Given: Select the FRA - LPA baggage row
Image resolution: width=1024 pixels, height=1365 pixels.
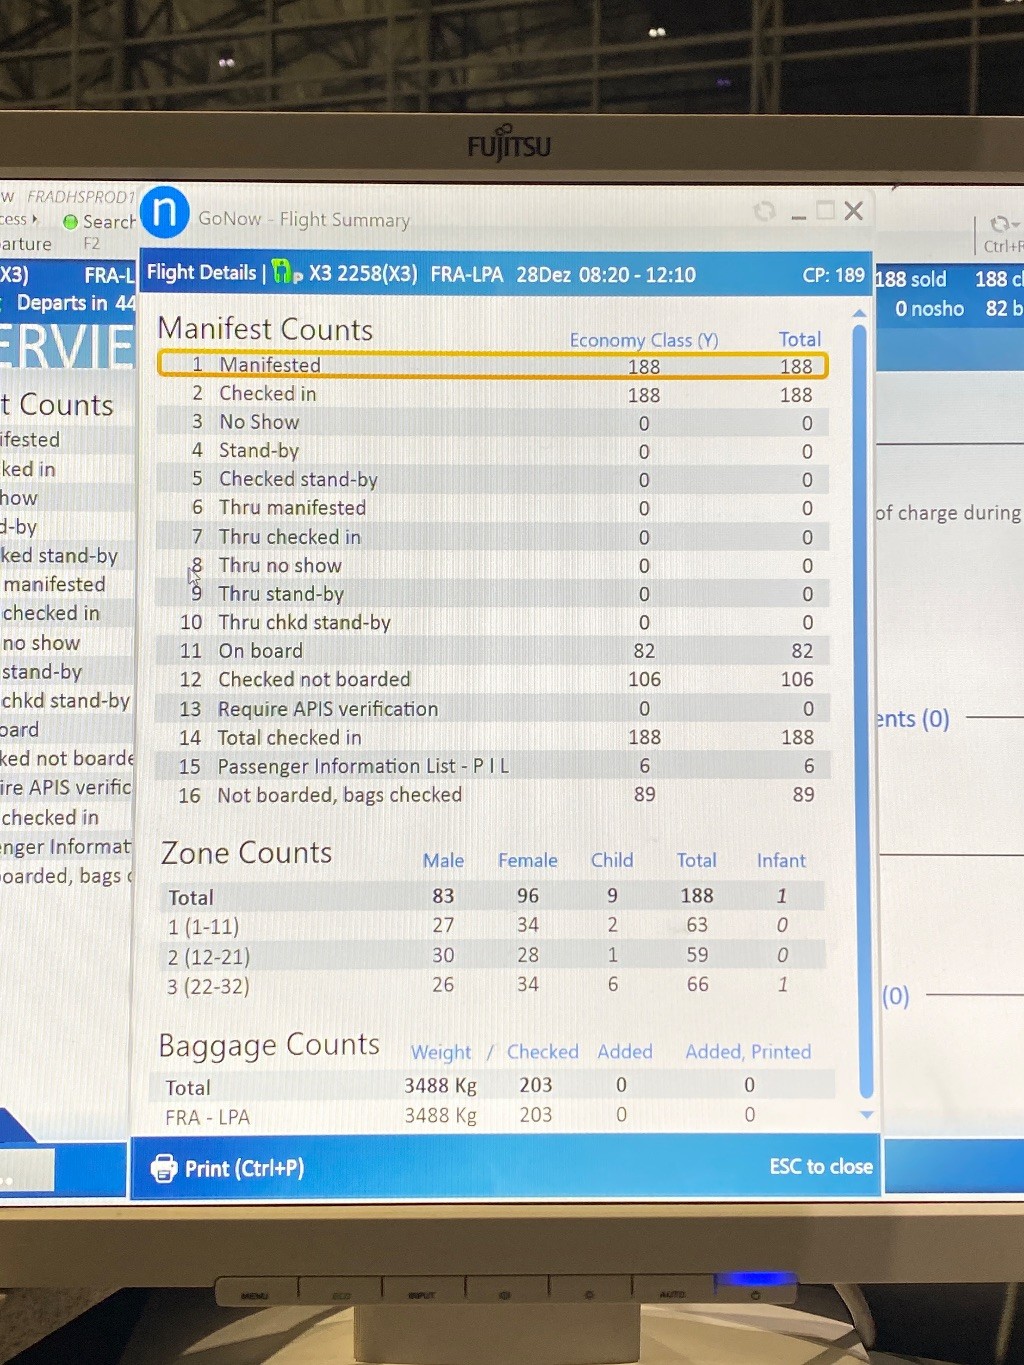Looking at the screenshot, I should (x=492, y=1116).
